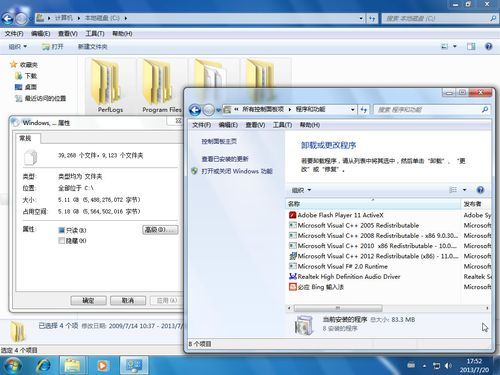The image size is (500, 375).
Task: Click search box in C drive Explorer
Action: pos(440,18)
